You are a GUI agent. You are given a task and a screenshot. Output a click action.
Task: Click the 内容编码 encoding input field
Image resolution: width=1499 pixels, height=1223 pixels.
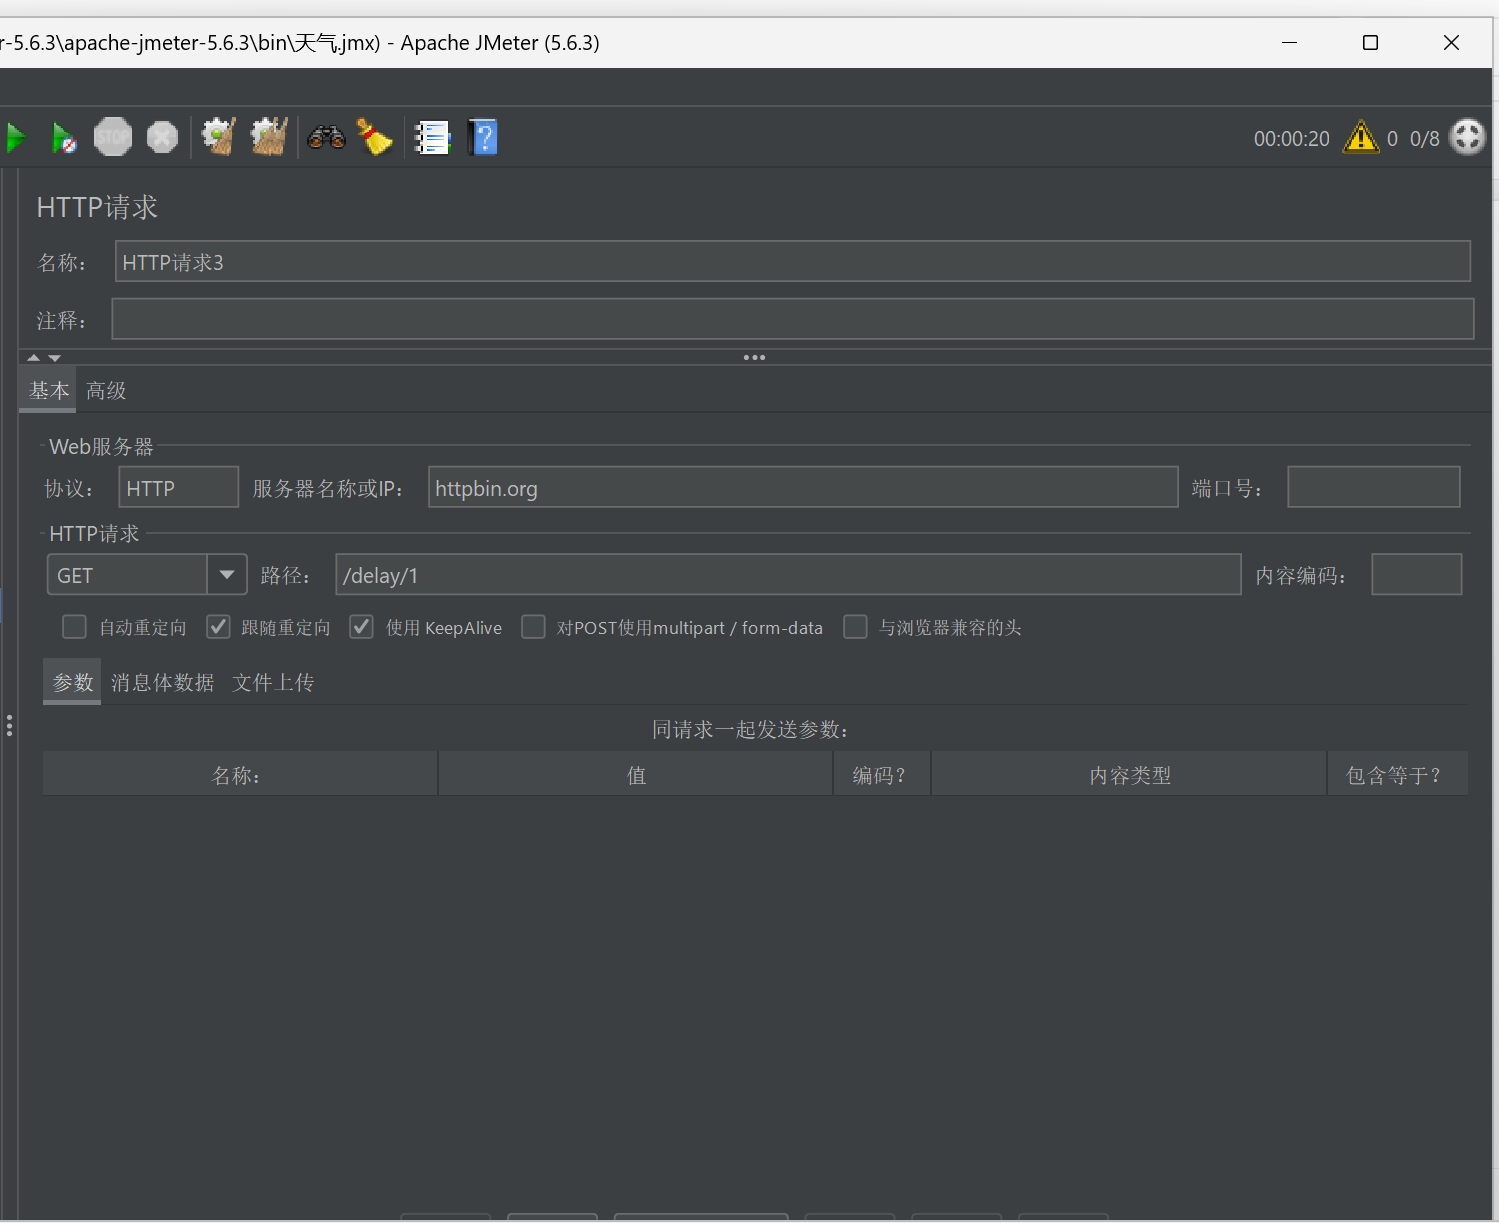1416,575
